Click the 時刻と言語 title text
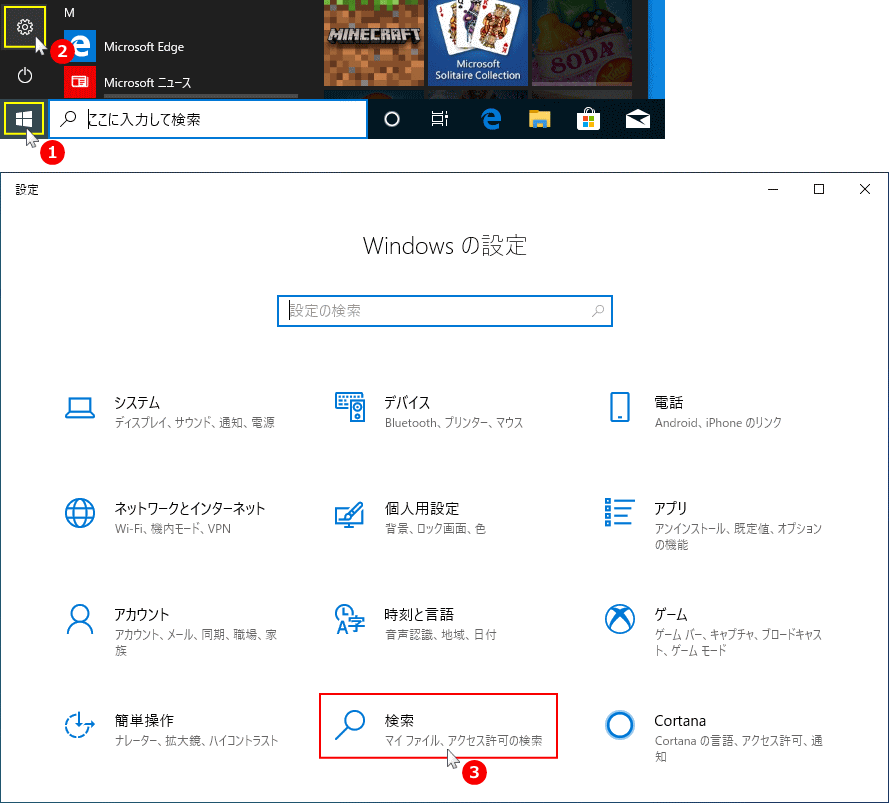This screenshot has width=889, height=803. pyautogui.click(x=419, y=615)
